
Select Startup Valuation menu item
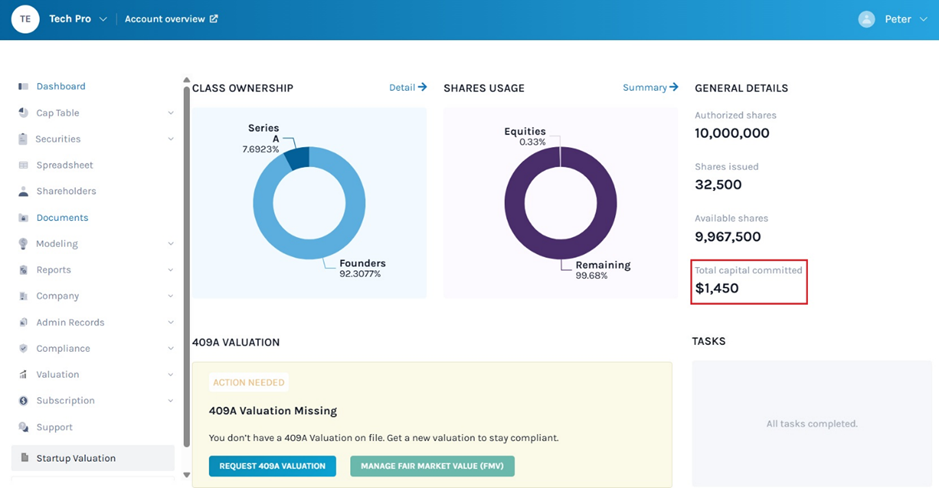pyautogui.click(x=76, y=458)
